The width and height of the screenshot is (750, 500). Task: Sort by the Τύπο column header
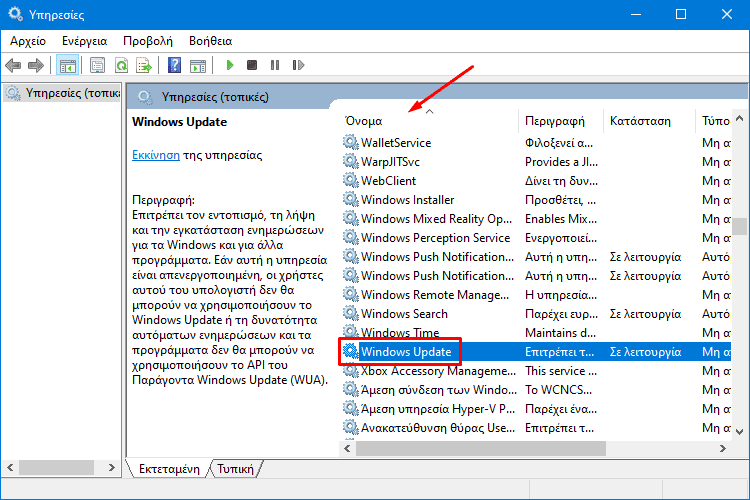tap(714, 121)
